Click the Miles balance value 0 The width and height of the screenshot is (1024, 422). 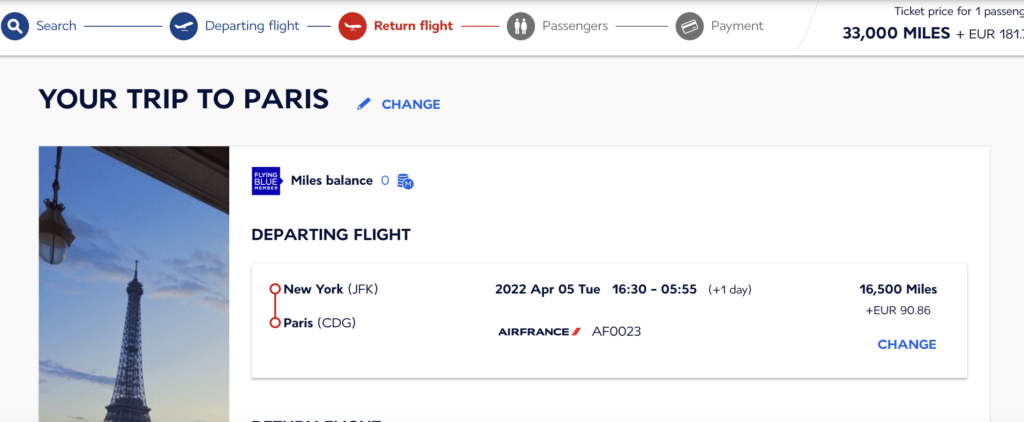[x=385, y=180]
